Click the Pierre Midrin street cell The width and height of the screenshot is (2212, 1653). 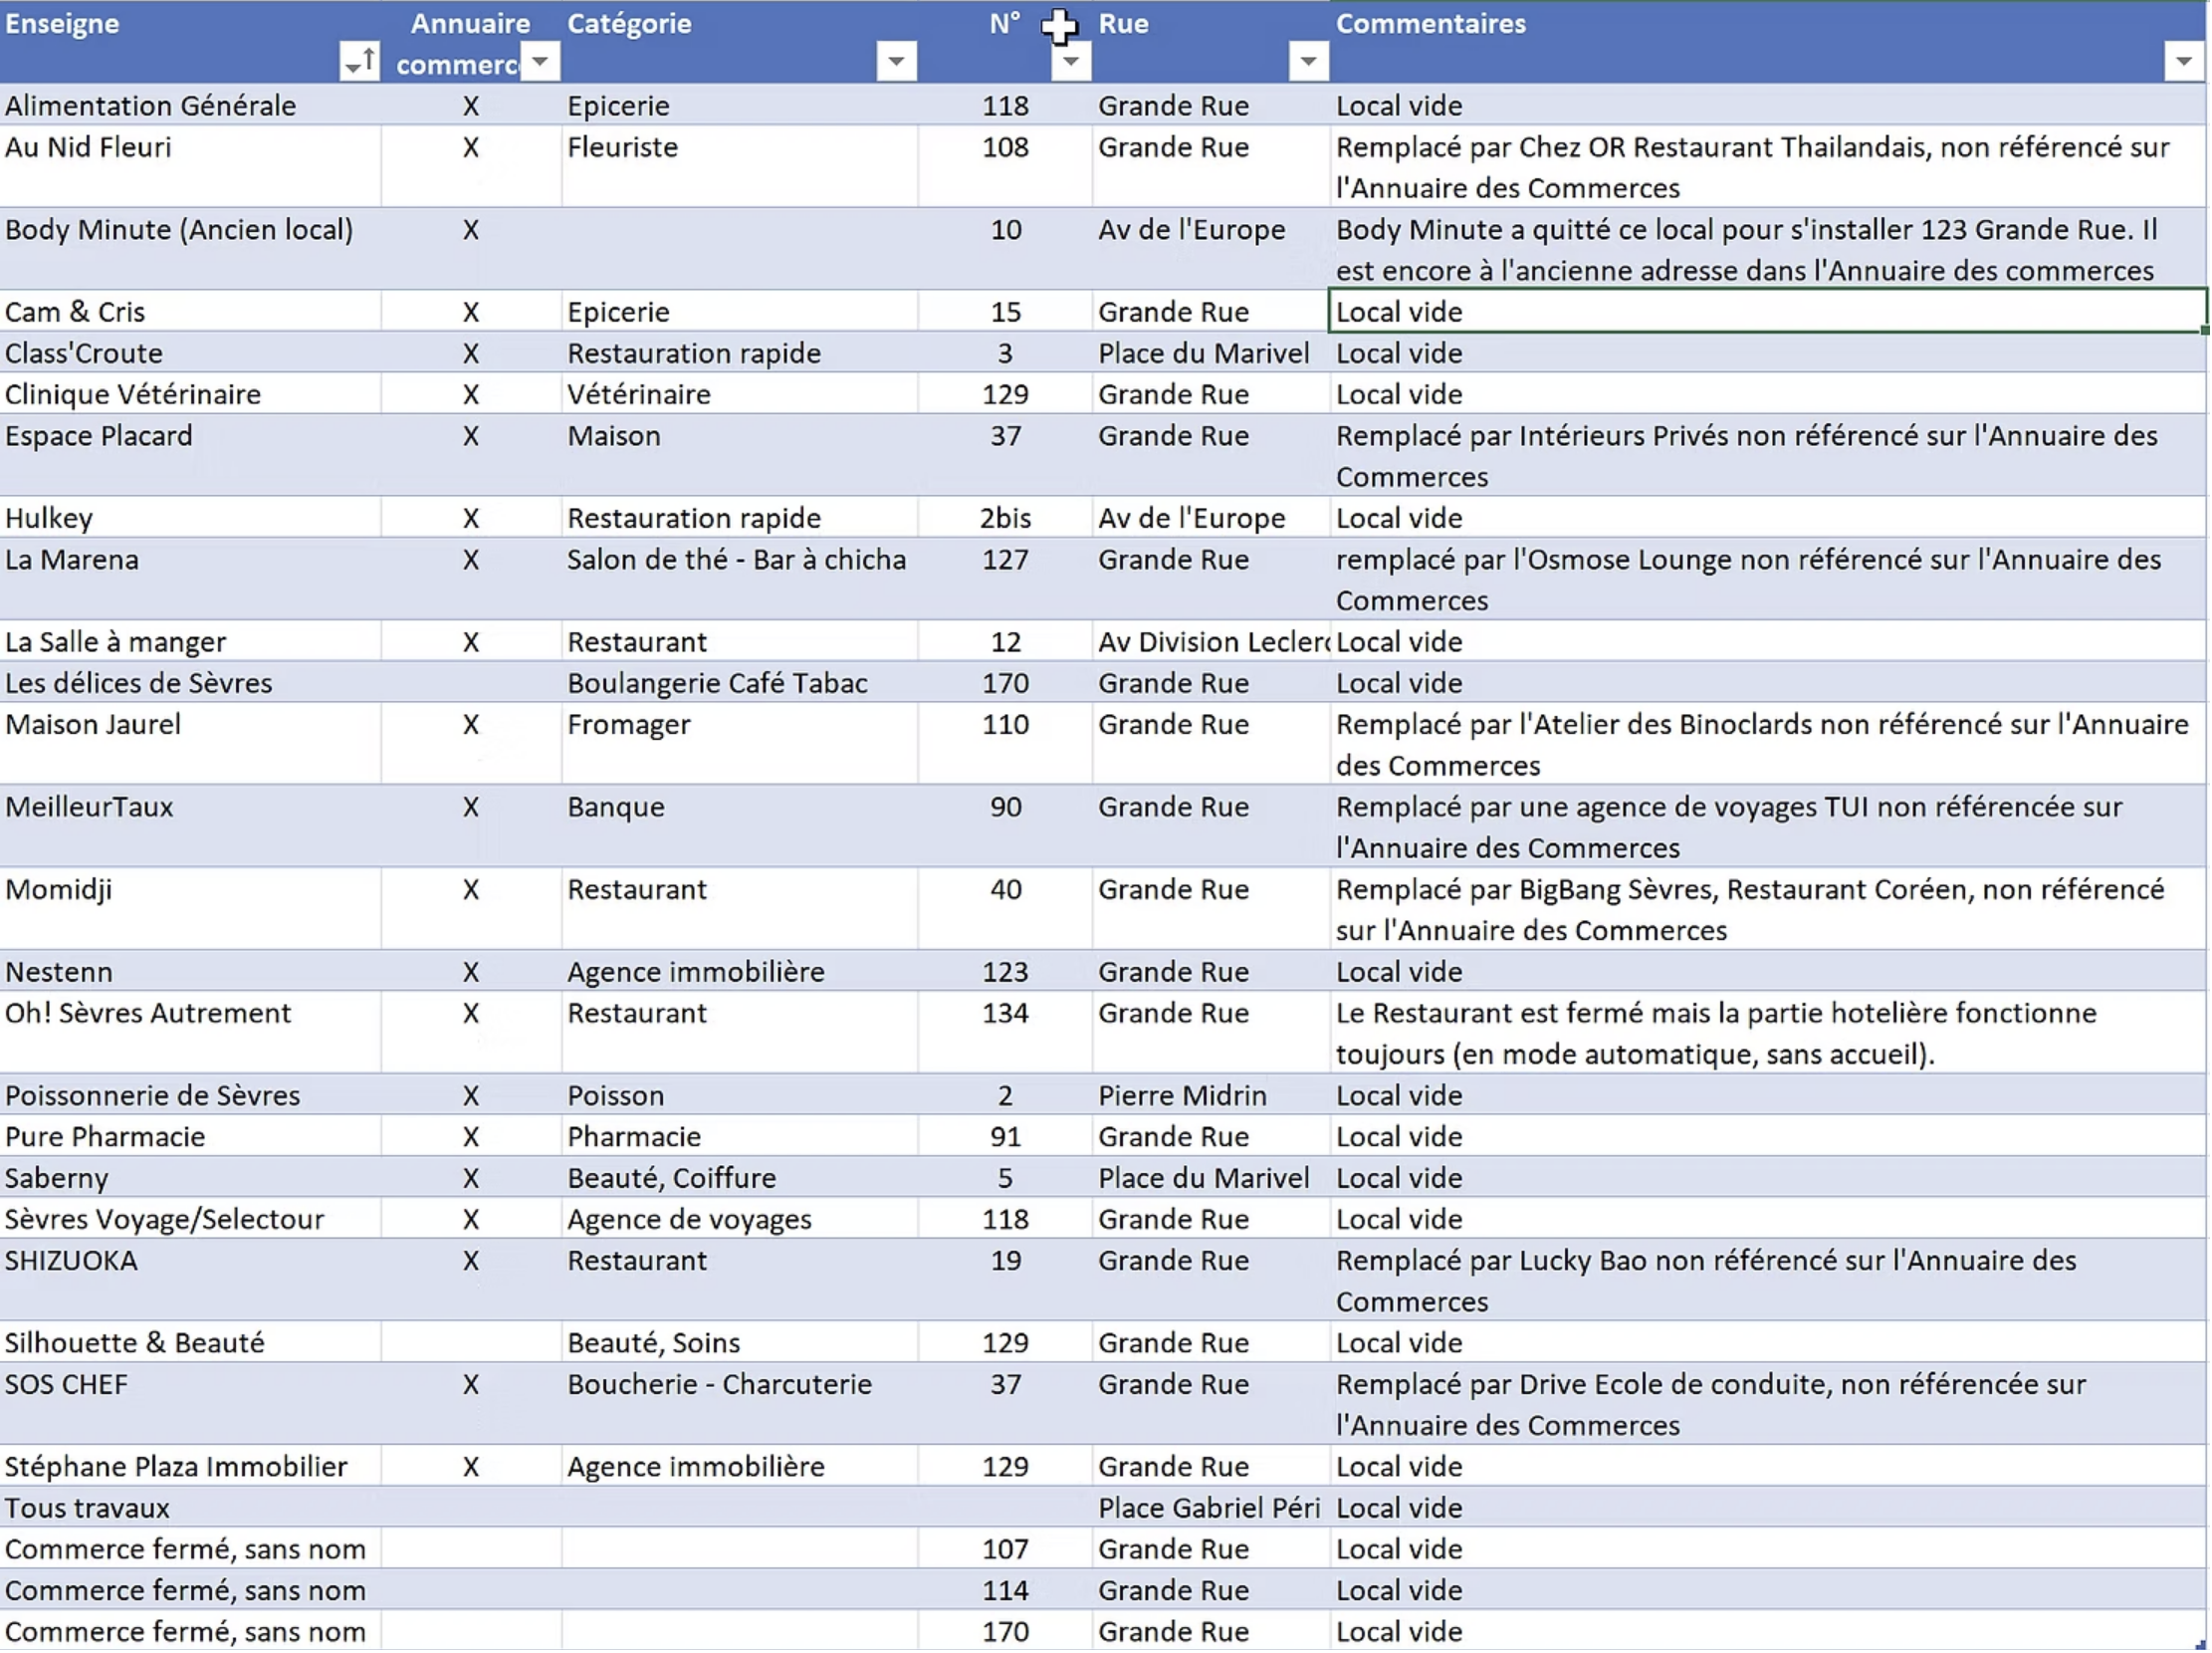click(x=1182, y=1096)
